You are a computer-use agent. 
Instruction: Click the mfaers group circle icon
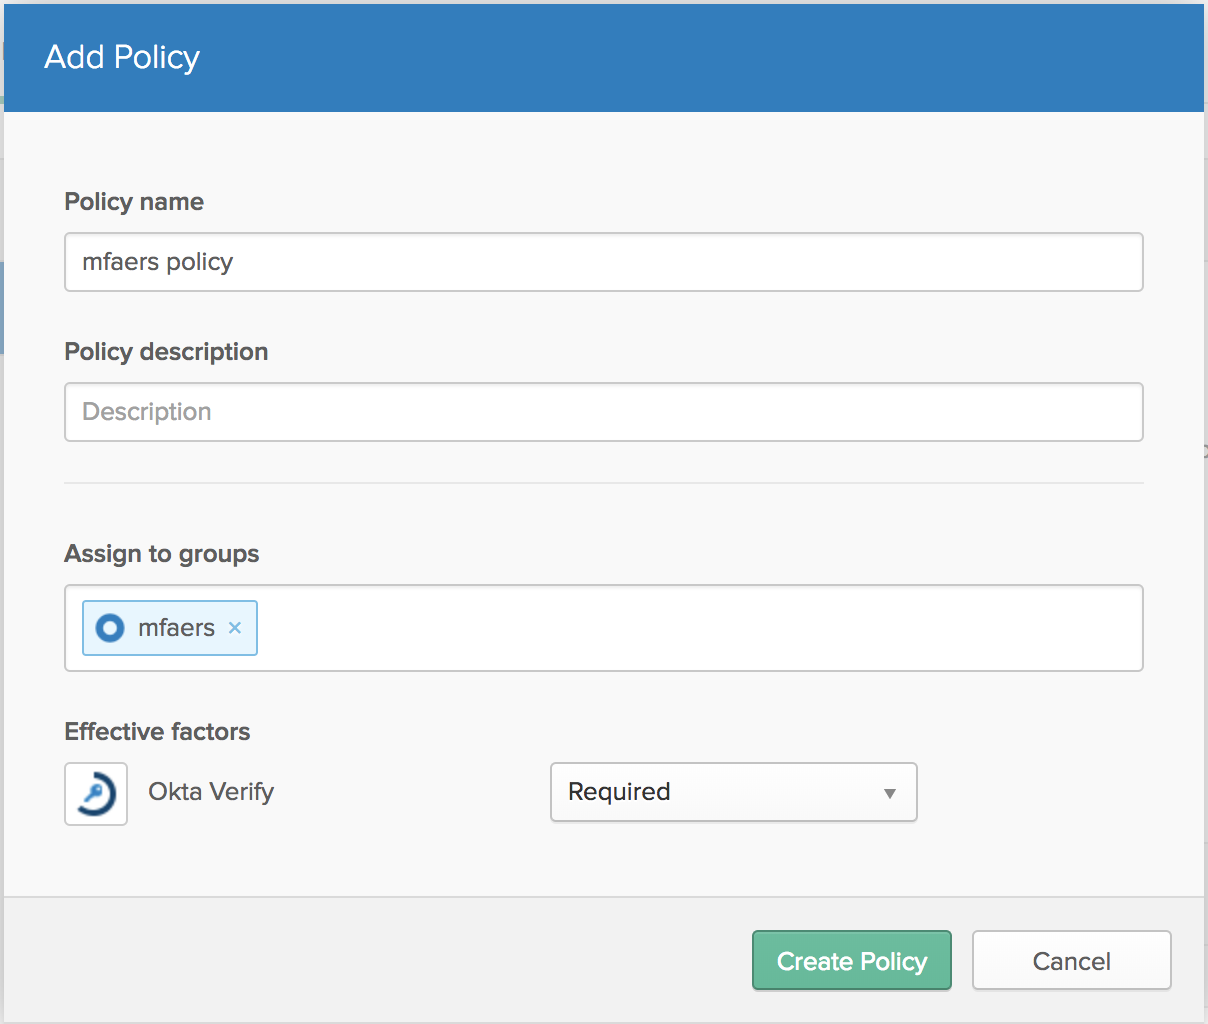(110, 628)
